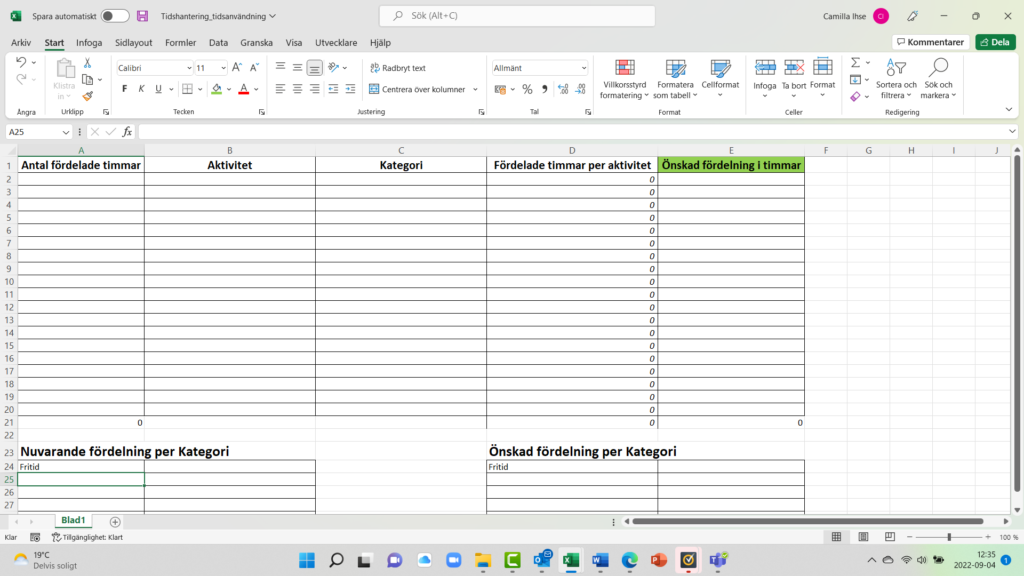Click the Dela share button

coord(995,42)
